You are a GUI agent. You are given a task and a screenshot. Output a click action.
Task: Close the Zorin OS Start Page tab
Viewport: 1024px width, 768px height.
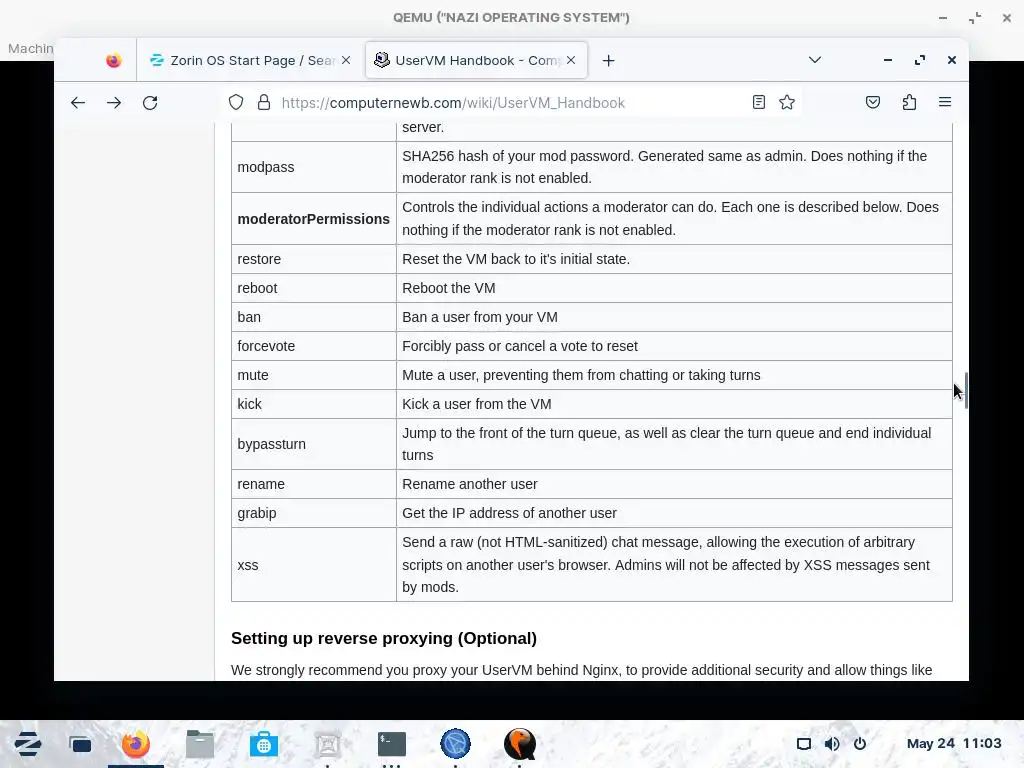click(x=346, y=60)
